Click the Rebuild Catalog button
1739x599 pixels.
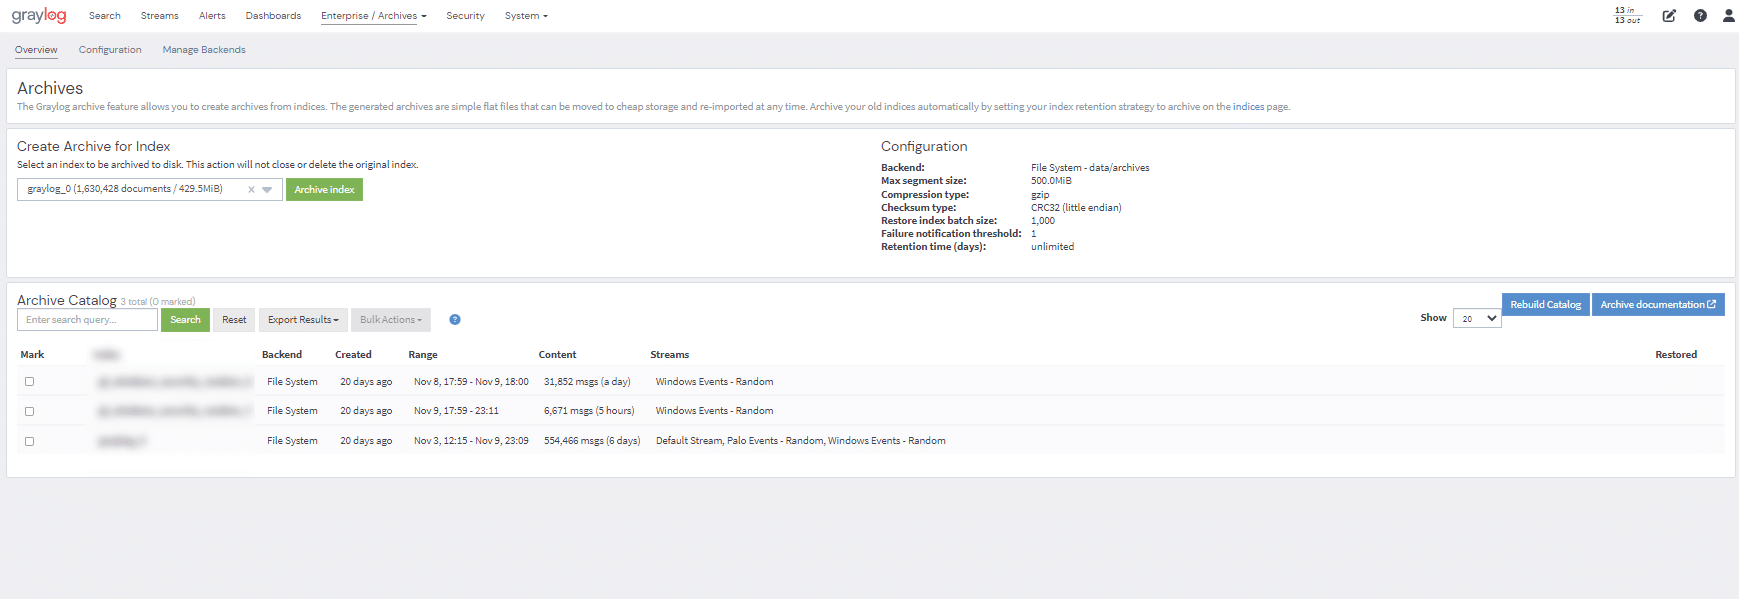point(1545,305)
